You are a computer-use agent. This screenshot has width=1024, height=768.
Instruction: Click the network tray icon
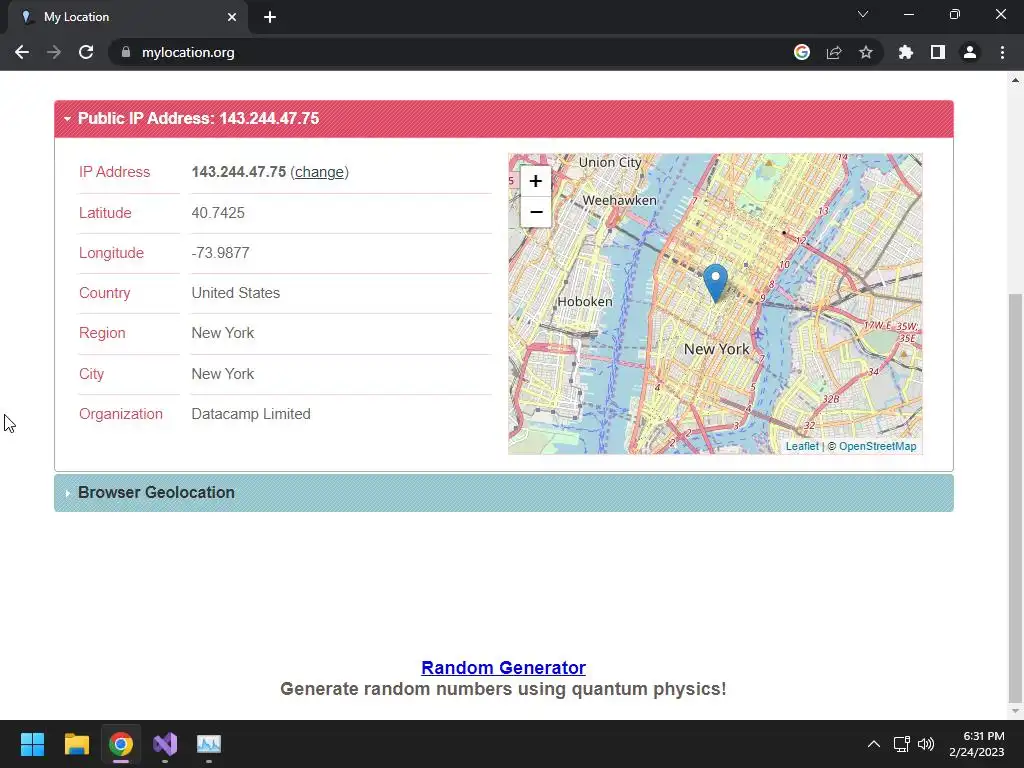click(x=902, y=744)
